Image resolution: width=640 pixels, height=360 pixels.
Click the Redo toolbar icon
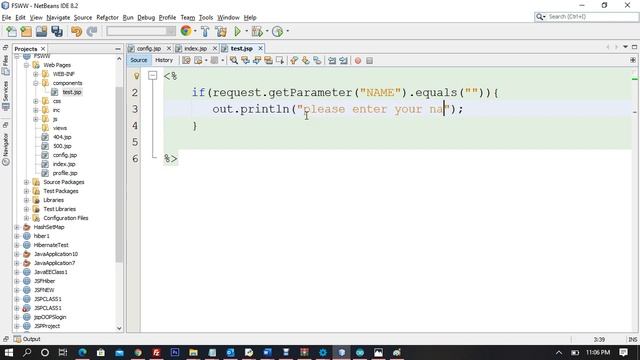[x=92, y=31]
